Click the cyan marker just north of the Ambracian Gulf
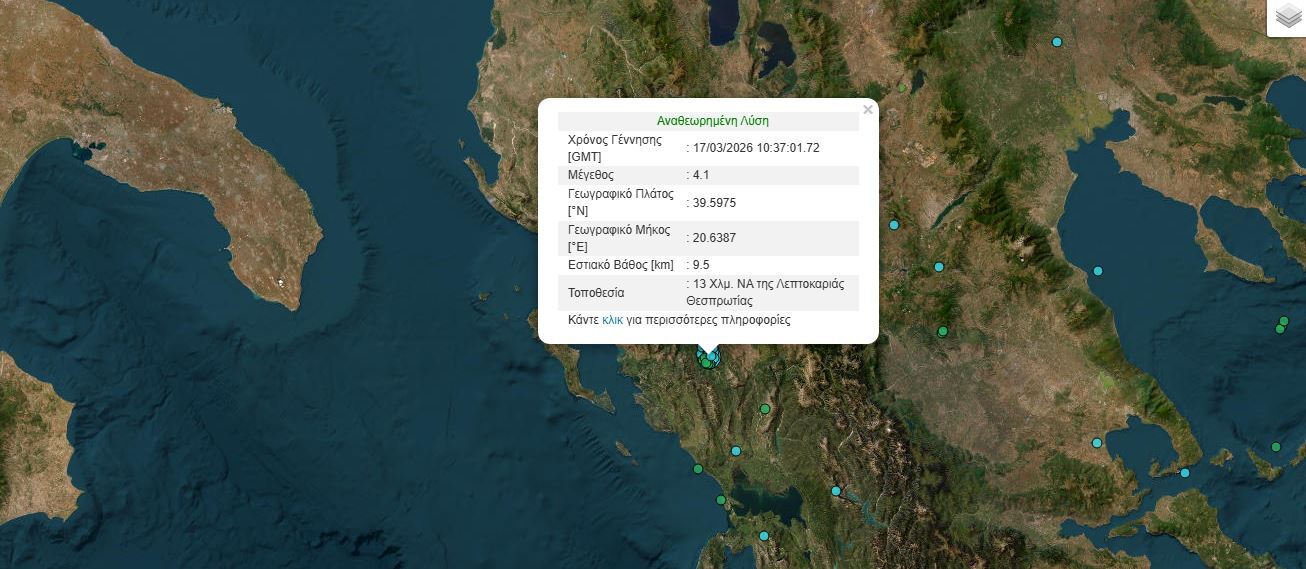This screenshot has height=569, width=1306. coord(736,451)
